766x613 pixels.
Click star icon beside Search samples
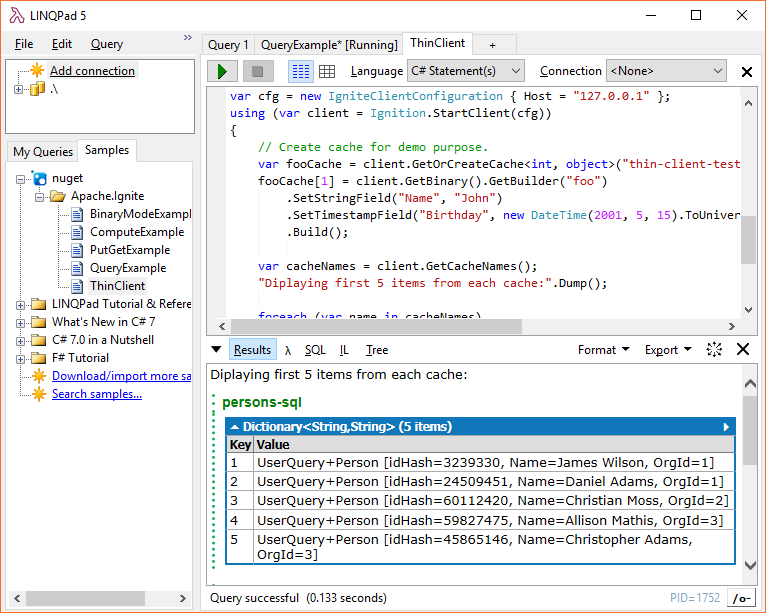tap(39, 394)
